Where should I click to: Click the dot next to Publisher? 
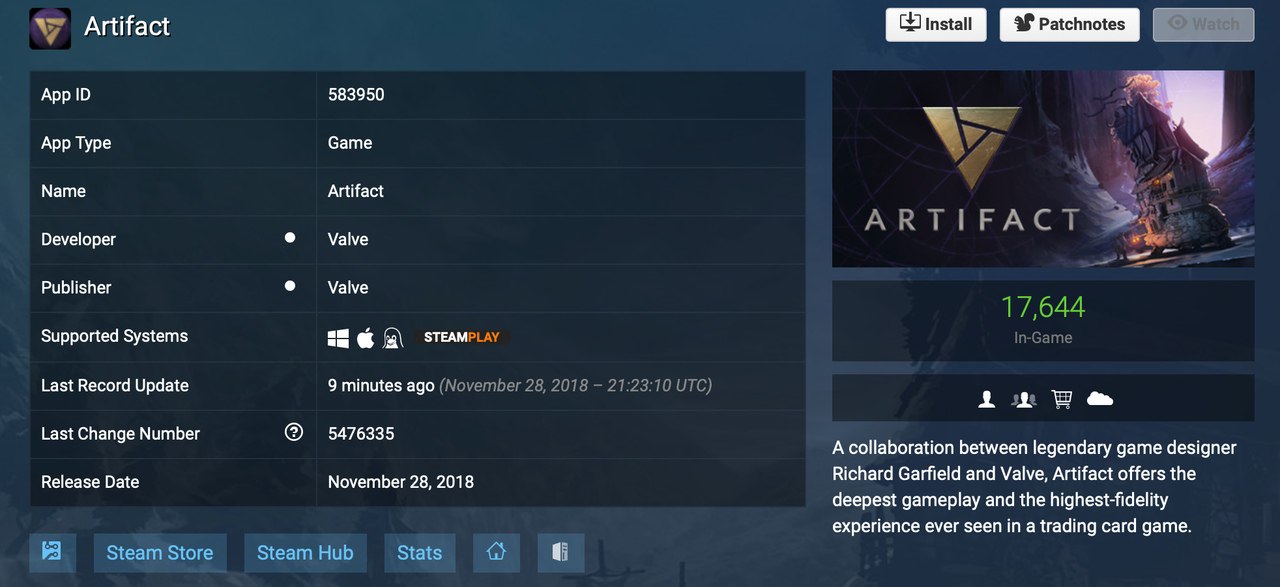point(290,286)
